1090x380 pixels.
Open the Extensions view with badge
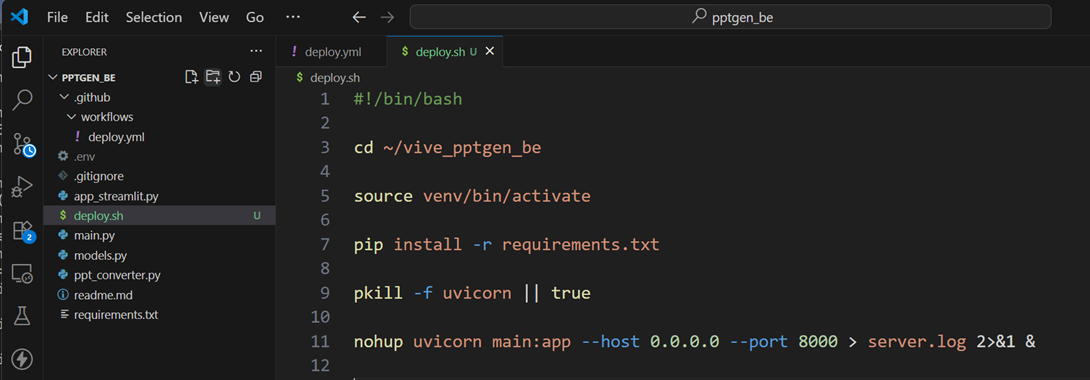(23, 231)
